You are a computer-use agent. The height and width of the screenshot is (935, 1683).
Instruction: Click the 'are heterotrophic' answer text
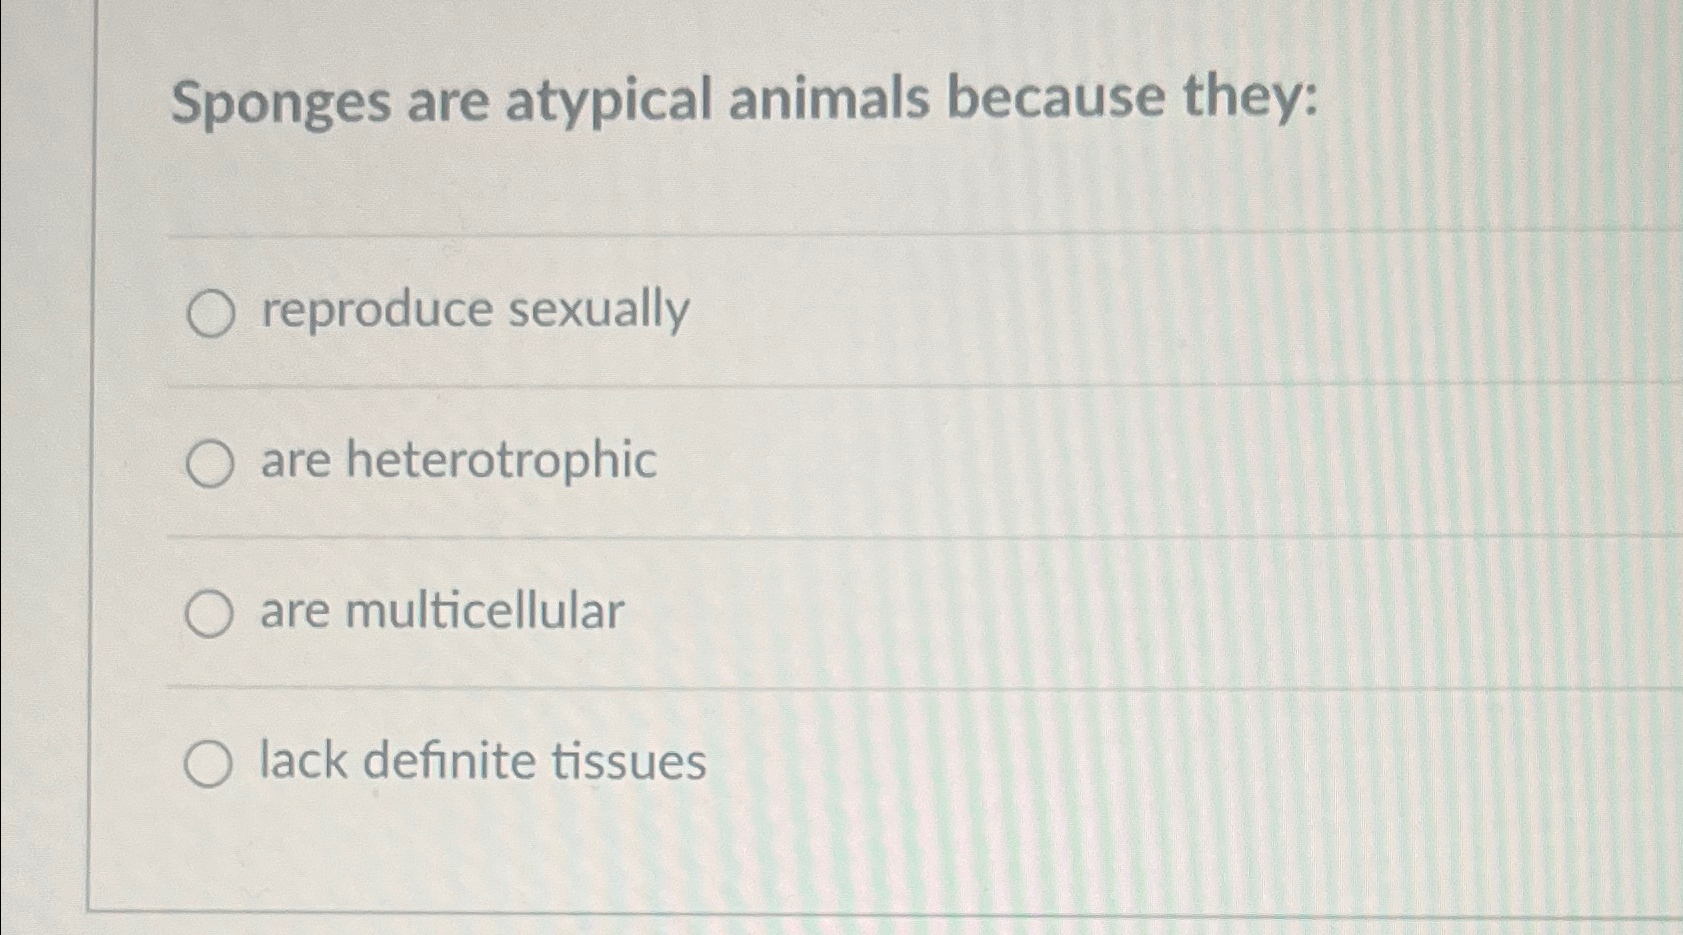pyautogui.click(x=455, y=461)
